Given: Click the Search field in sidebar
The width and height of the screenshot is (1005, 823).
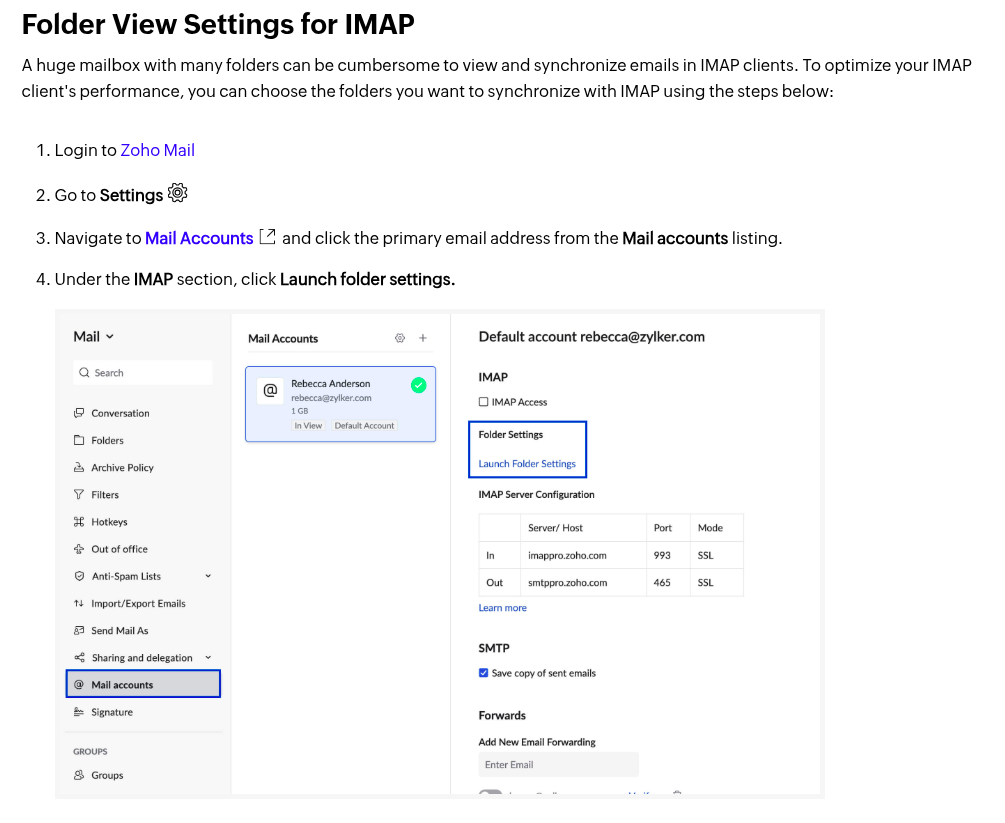Looking at the screenshot, I should 143,372.
